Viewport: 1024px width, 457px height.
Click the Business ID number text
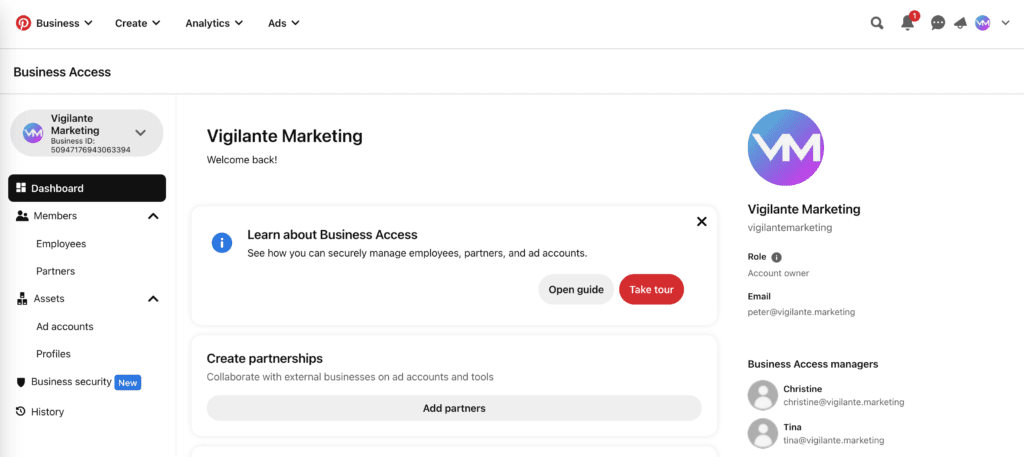(x=91, y=150)
